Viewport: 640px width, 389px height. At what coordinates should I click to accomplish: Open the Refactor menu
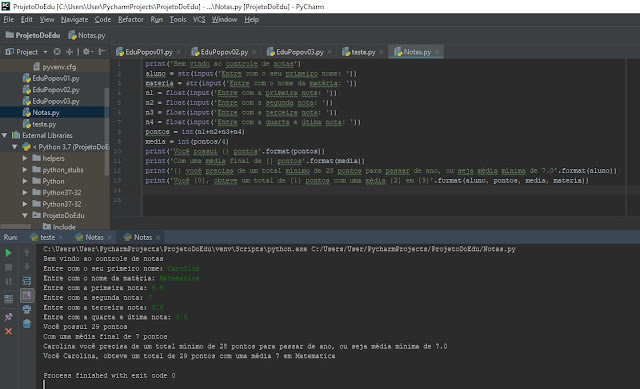click(131, 20)
